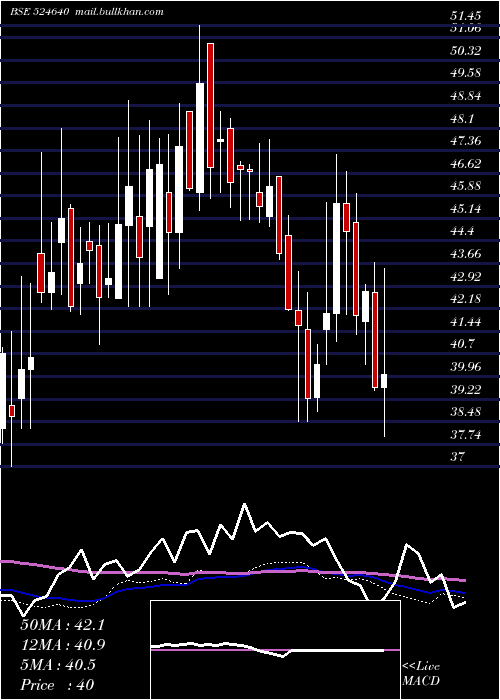Select the 37 price axis label
The image size is (500, 700).
click(457, 457)
